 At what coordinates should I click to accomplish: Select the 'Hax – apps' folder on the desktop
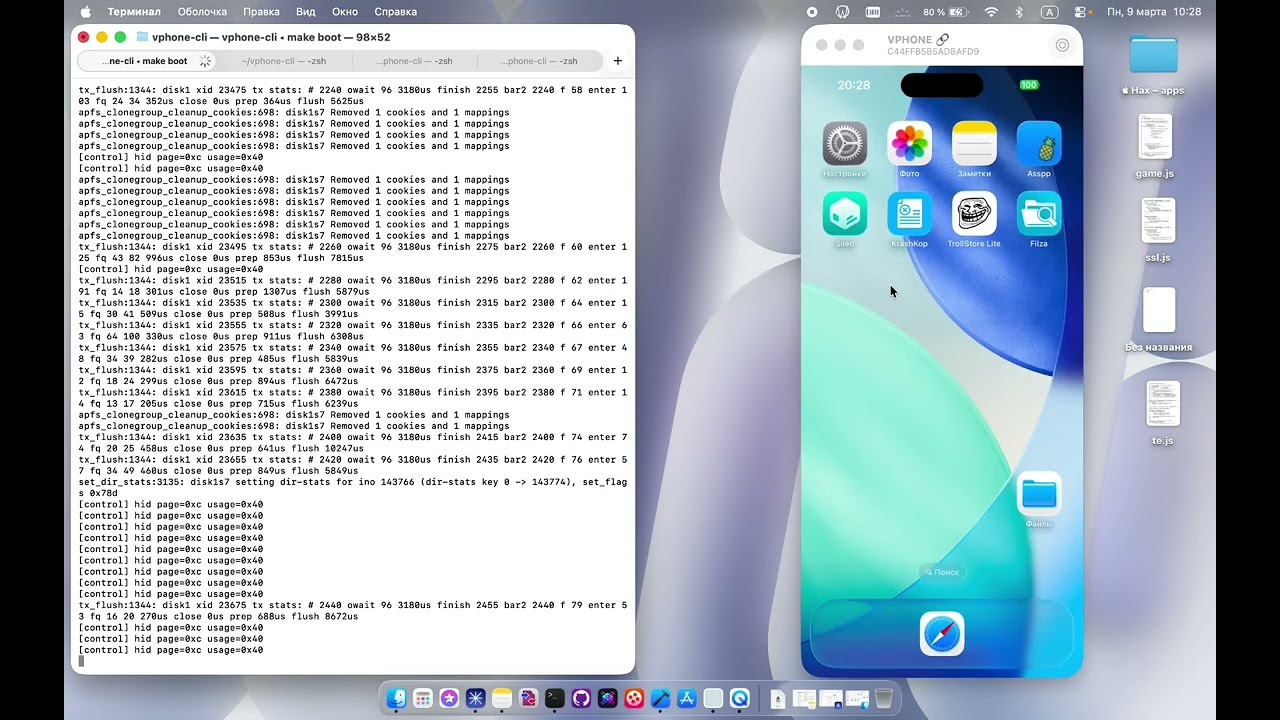[x=1153, y=64]
